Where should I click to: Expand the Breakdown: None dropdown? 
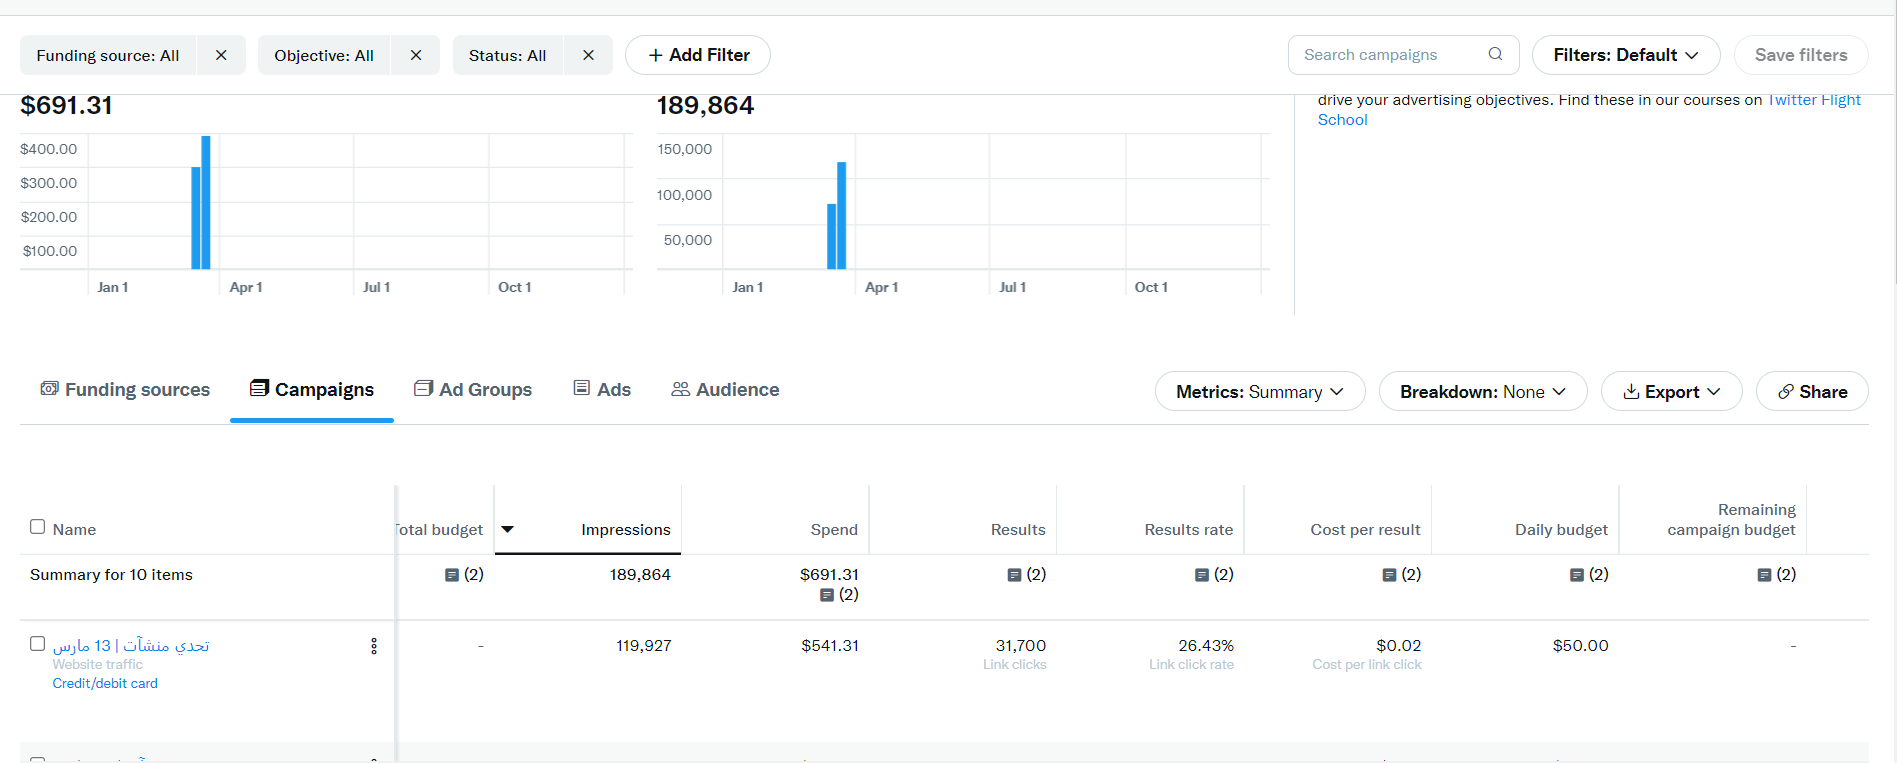pos(1482,392)
